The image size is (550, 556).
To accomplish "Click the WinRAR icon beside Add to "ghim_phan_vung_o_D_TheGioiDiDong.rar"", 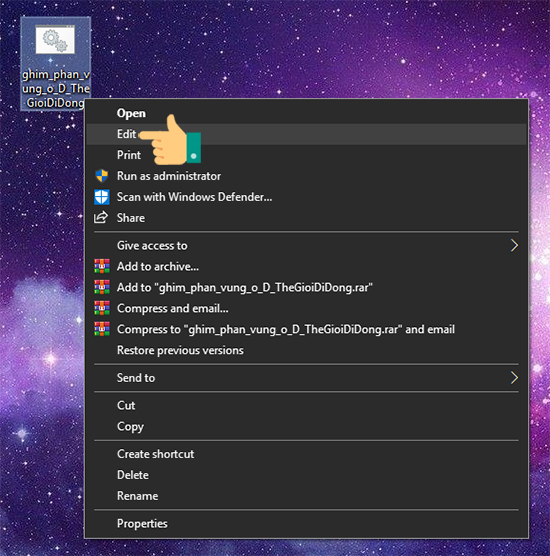I will click(102, 287).
